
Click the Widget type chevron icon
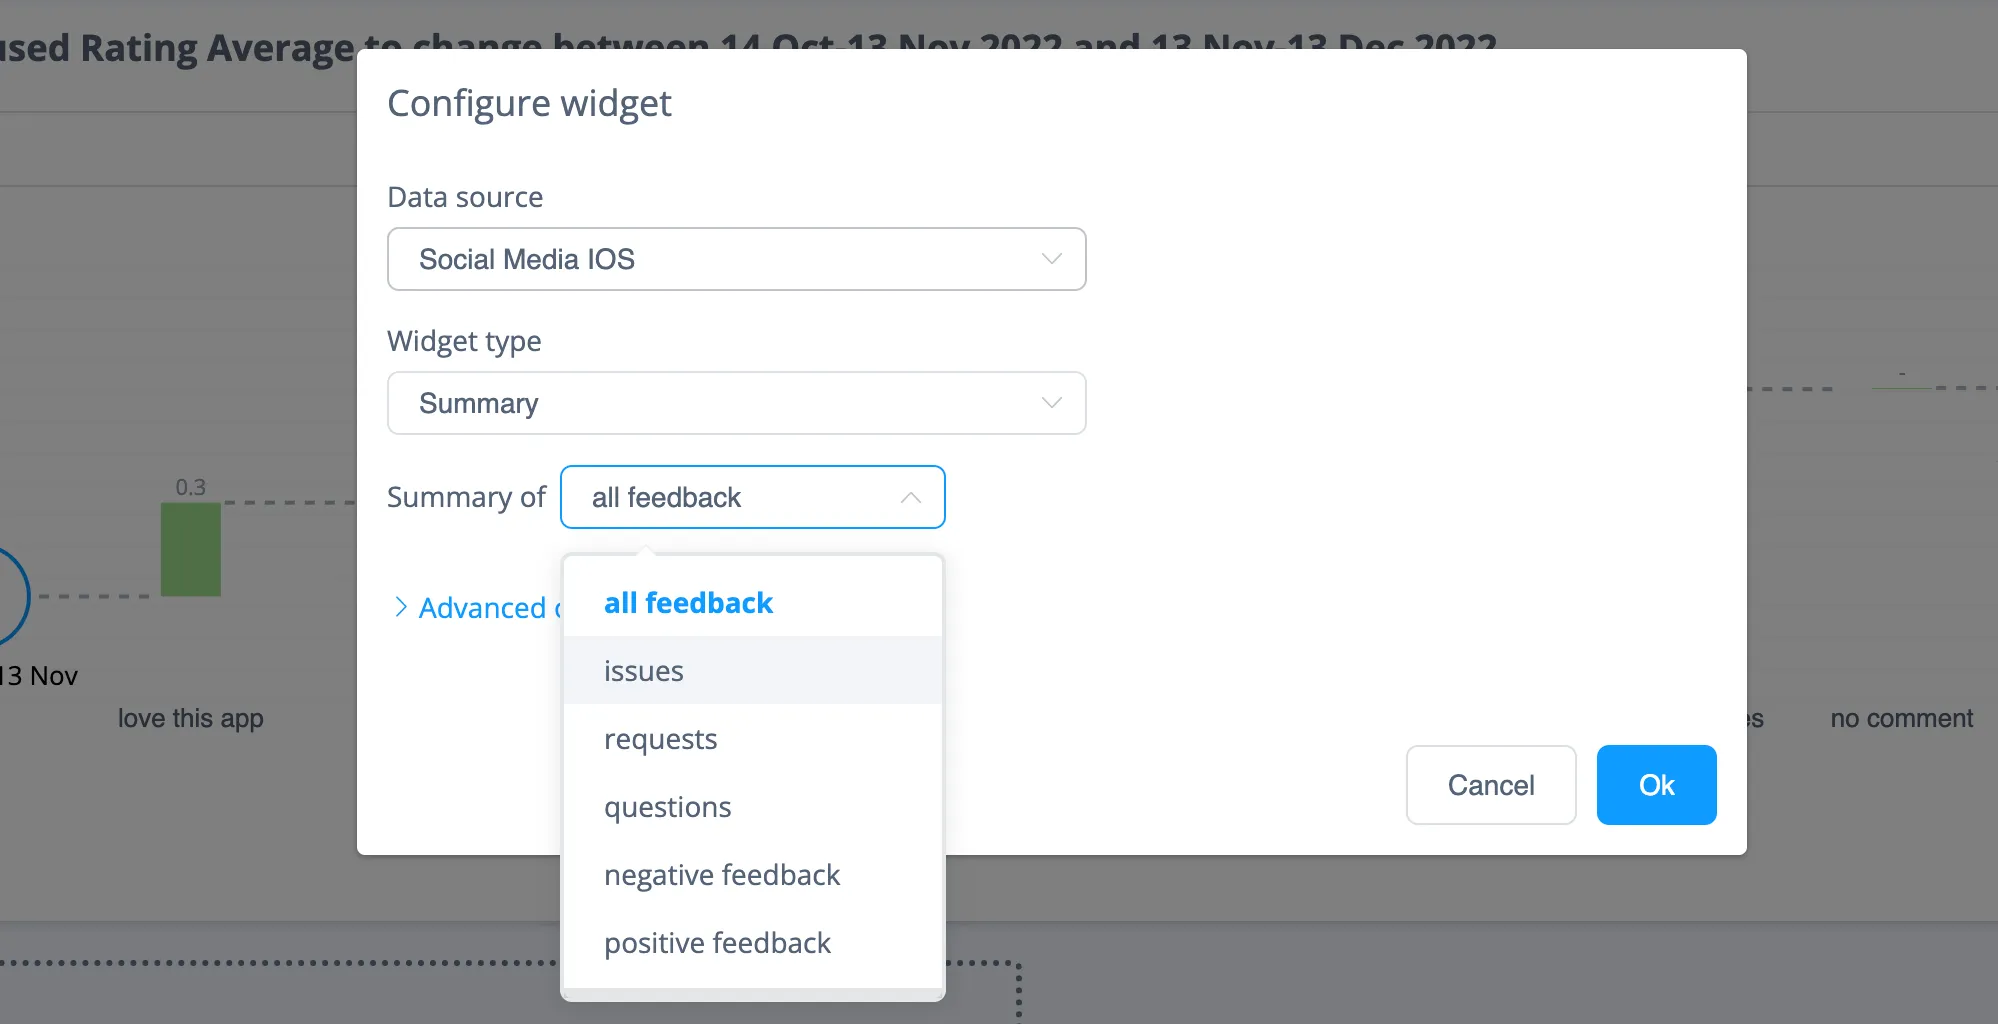pos(1051,403)
